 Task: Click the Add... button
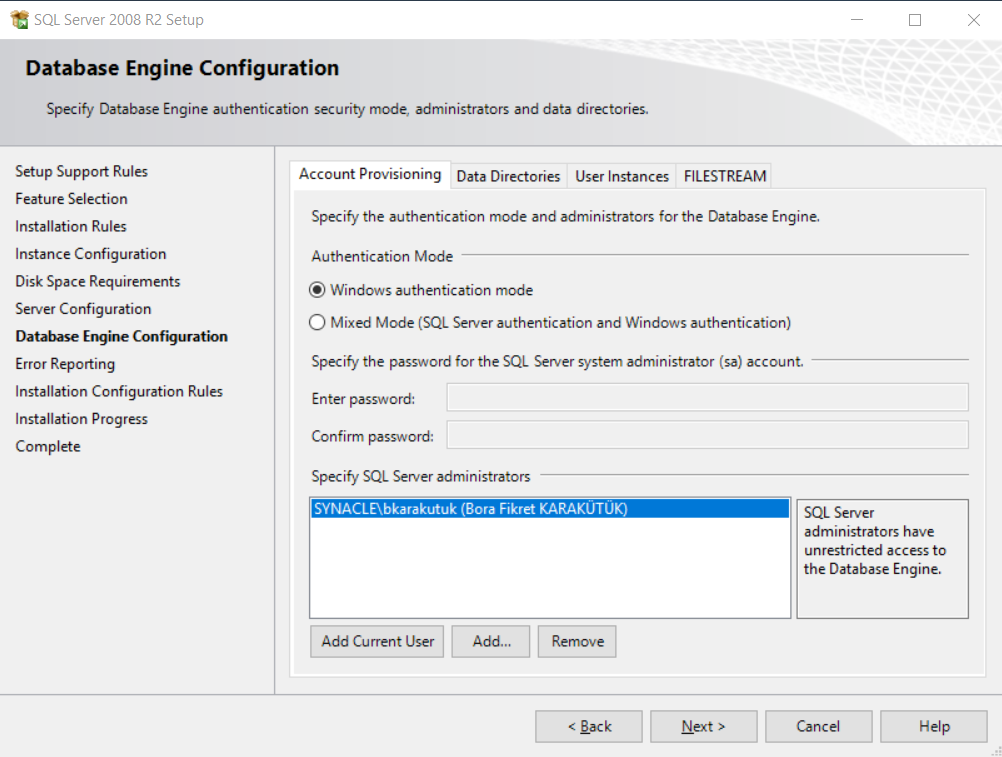coord(491,641)
